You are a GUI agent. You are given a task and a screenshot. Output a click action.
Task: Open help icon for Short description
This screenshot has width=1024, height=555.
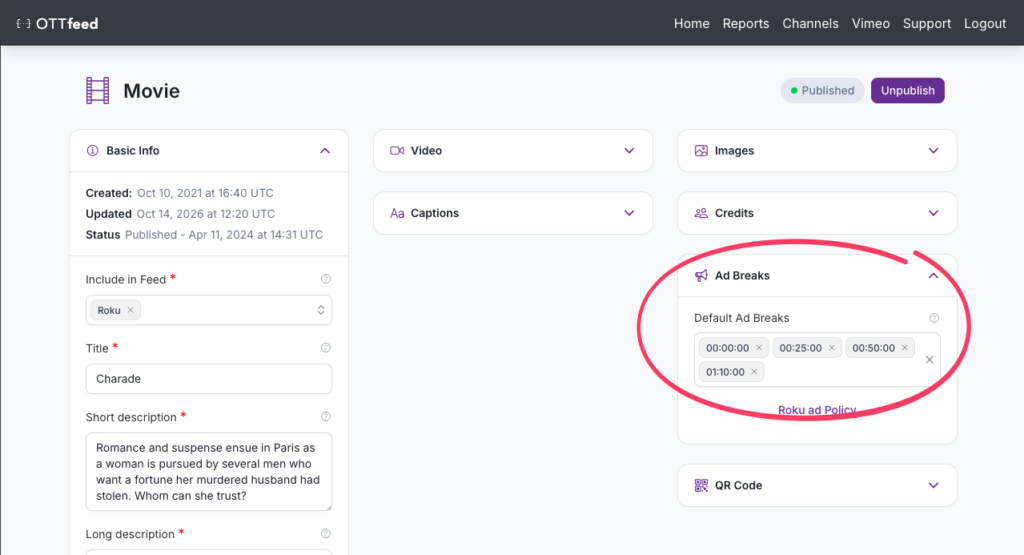tap(326, 417)
